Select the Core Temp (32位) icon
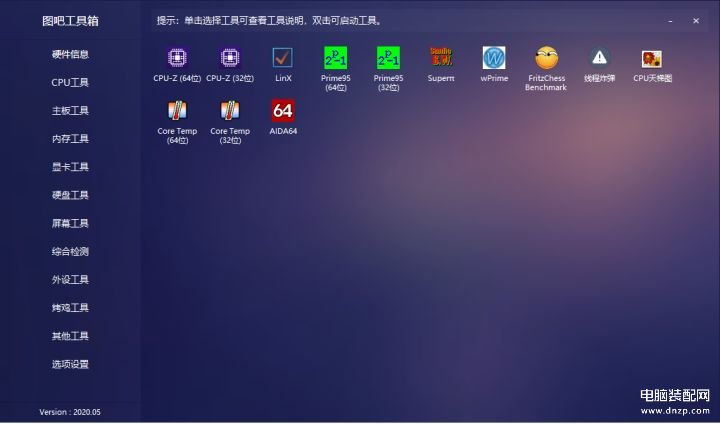Viewport: 720px width, 424px height. pyautogui.click(x=230, y=111)
